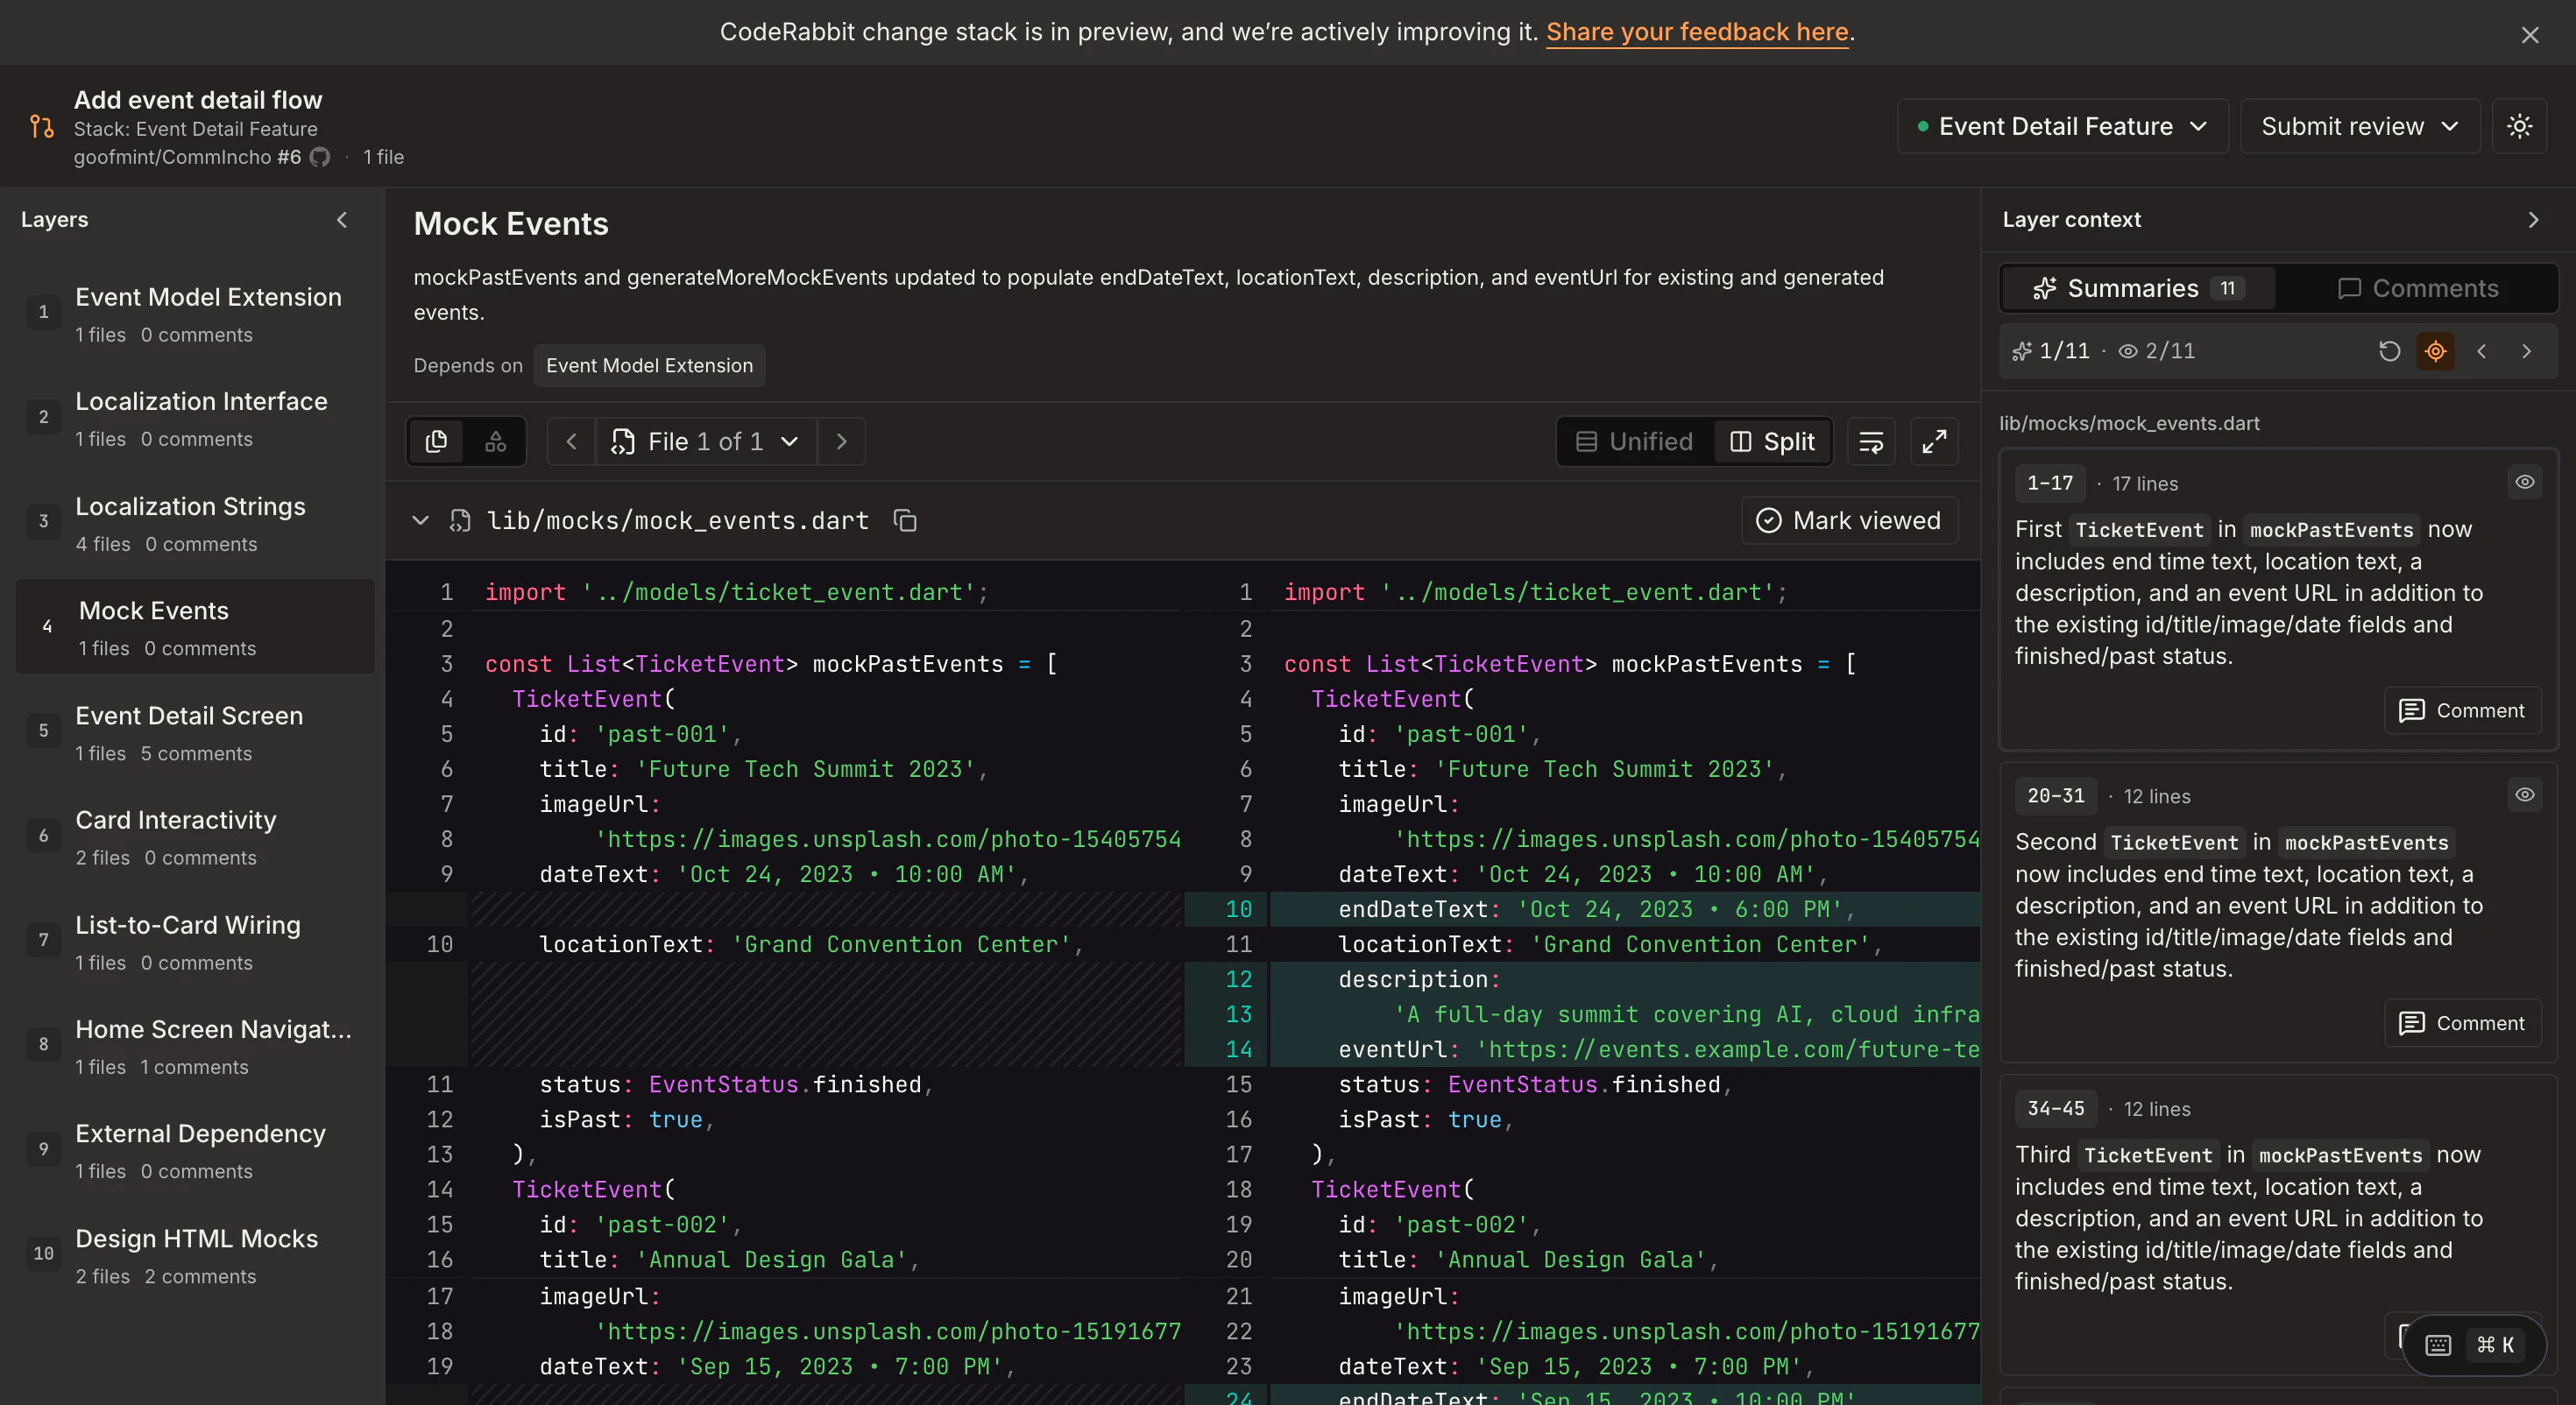Switch to the shapes/symbols view icon
2576x1405 pixels.
pyautogui.click(x=495, y=441)
